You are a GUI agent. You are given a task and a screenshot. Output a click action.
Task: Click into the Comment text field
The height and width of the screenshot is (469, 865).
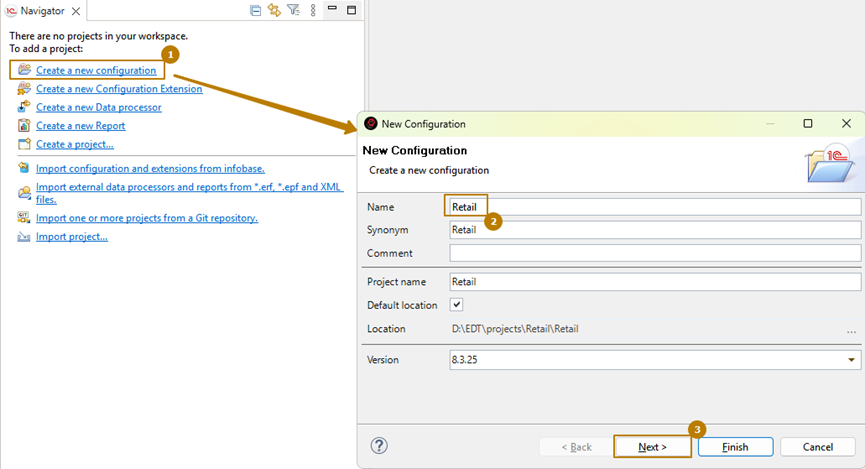coord(654,254)
